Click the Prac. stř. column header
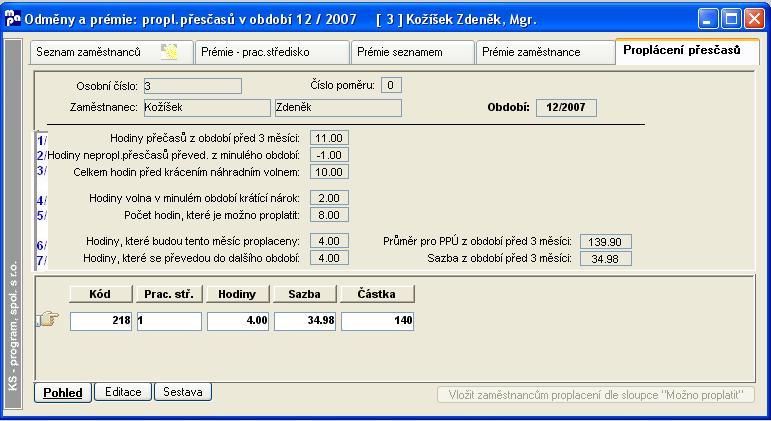 pos(169,294)
